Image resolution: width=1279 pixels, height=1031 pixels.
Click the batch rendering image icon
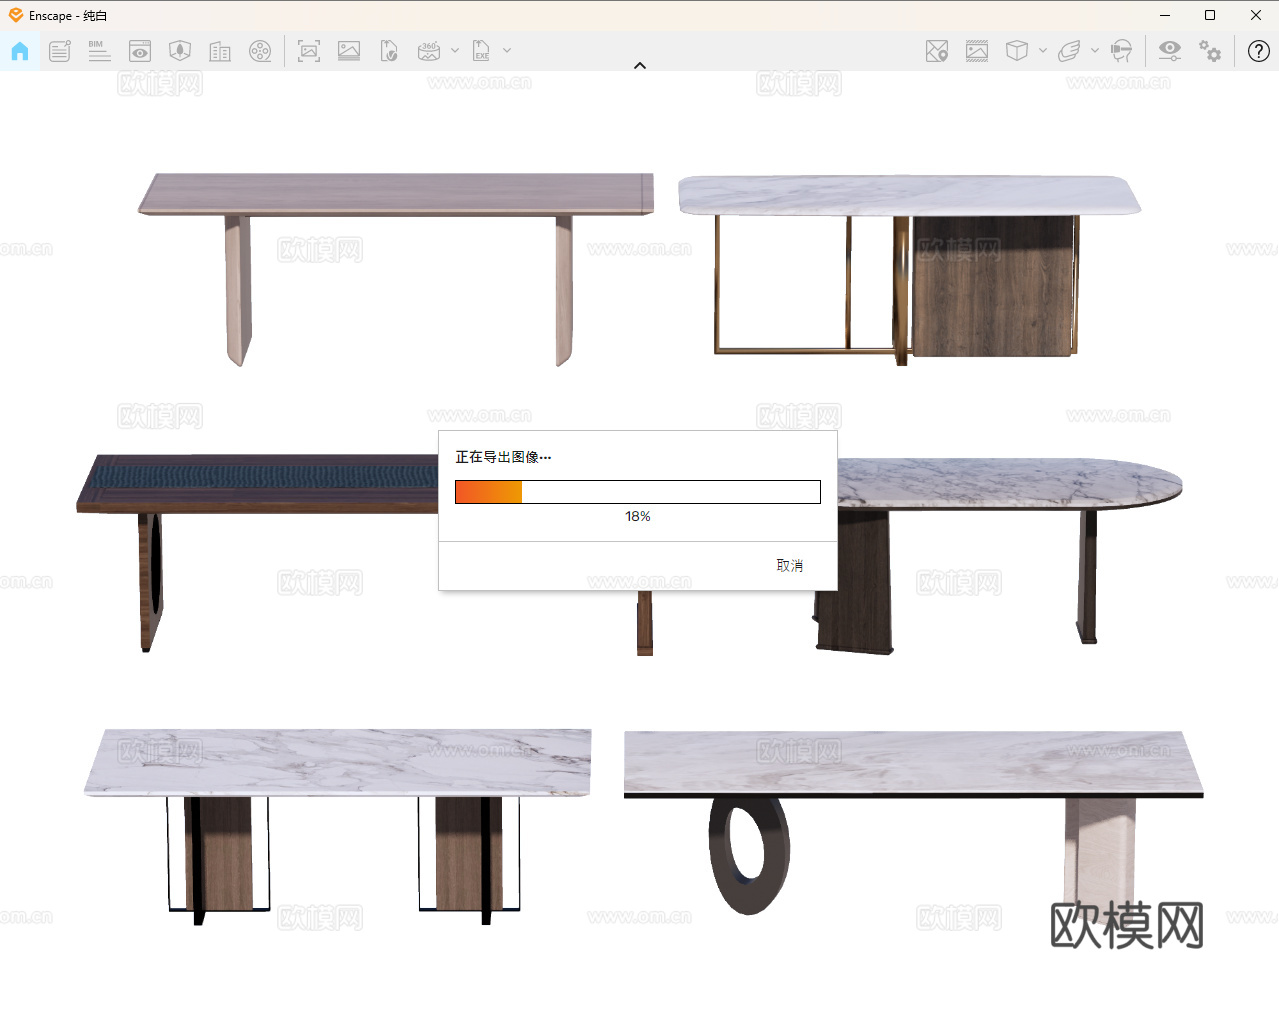[x=349, y=51]
